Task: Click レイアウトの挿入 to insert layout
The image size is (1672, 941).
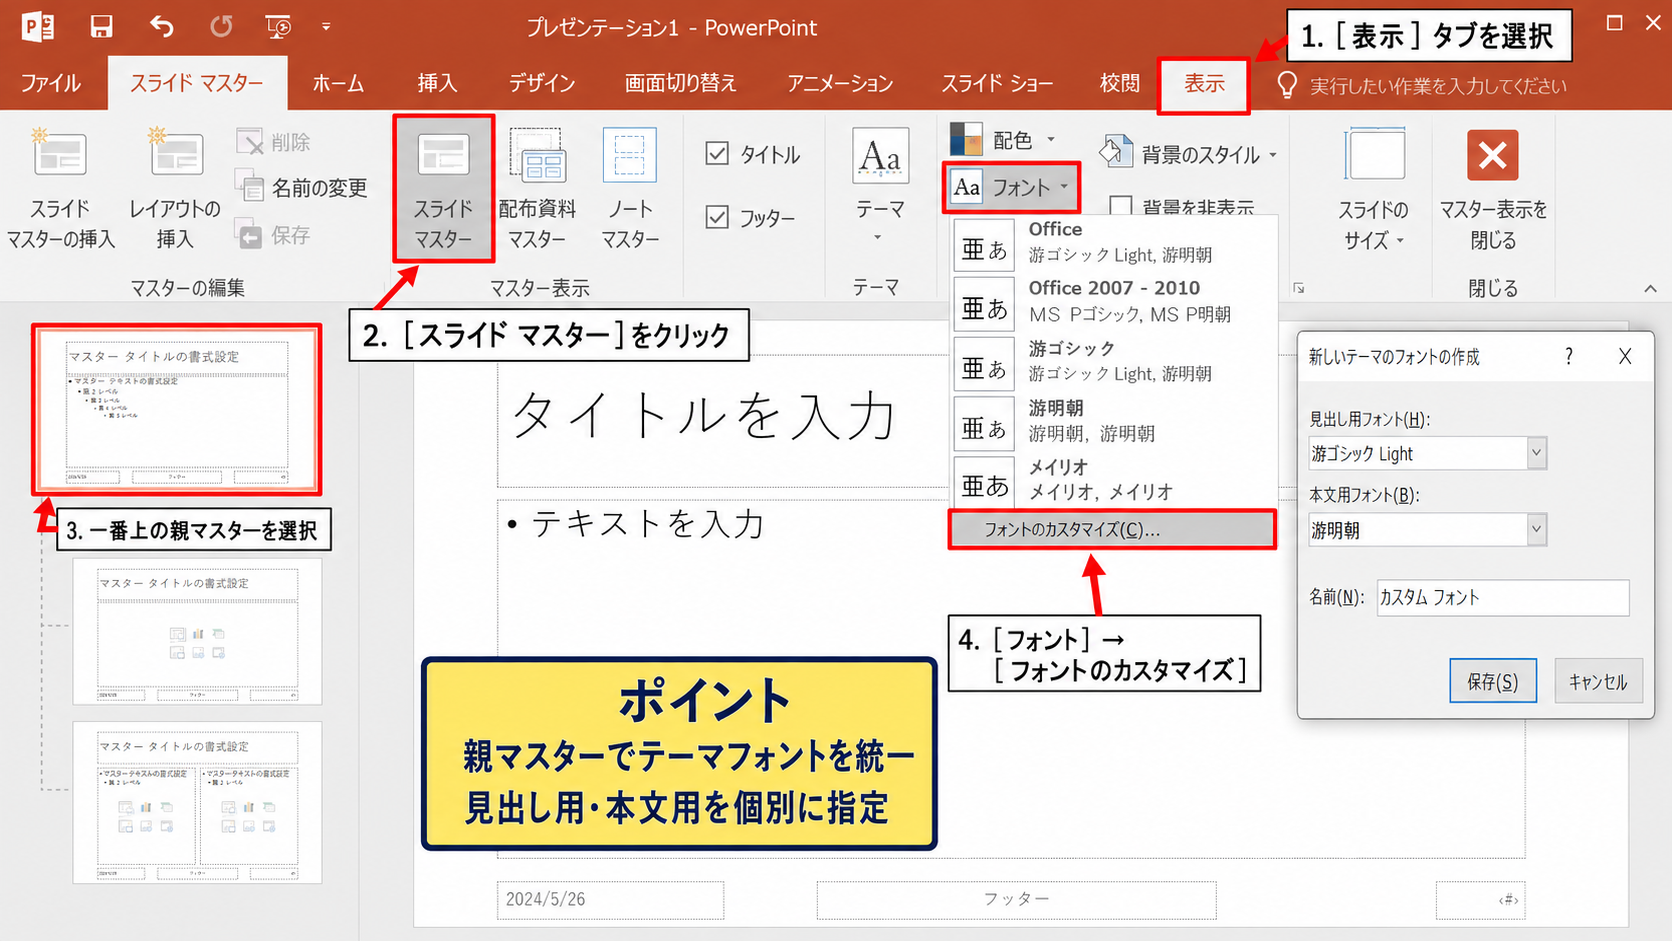Action: click(x=175, y=188)
